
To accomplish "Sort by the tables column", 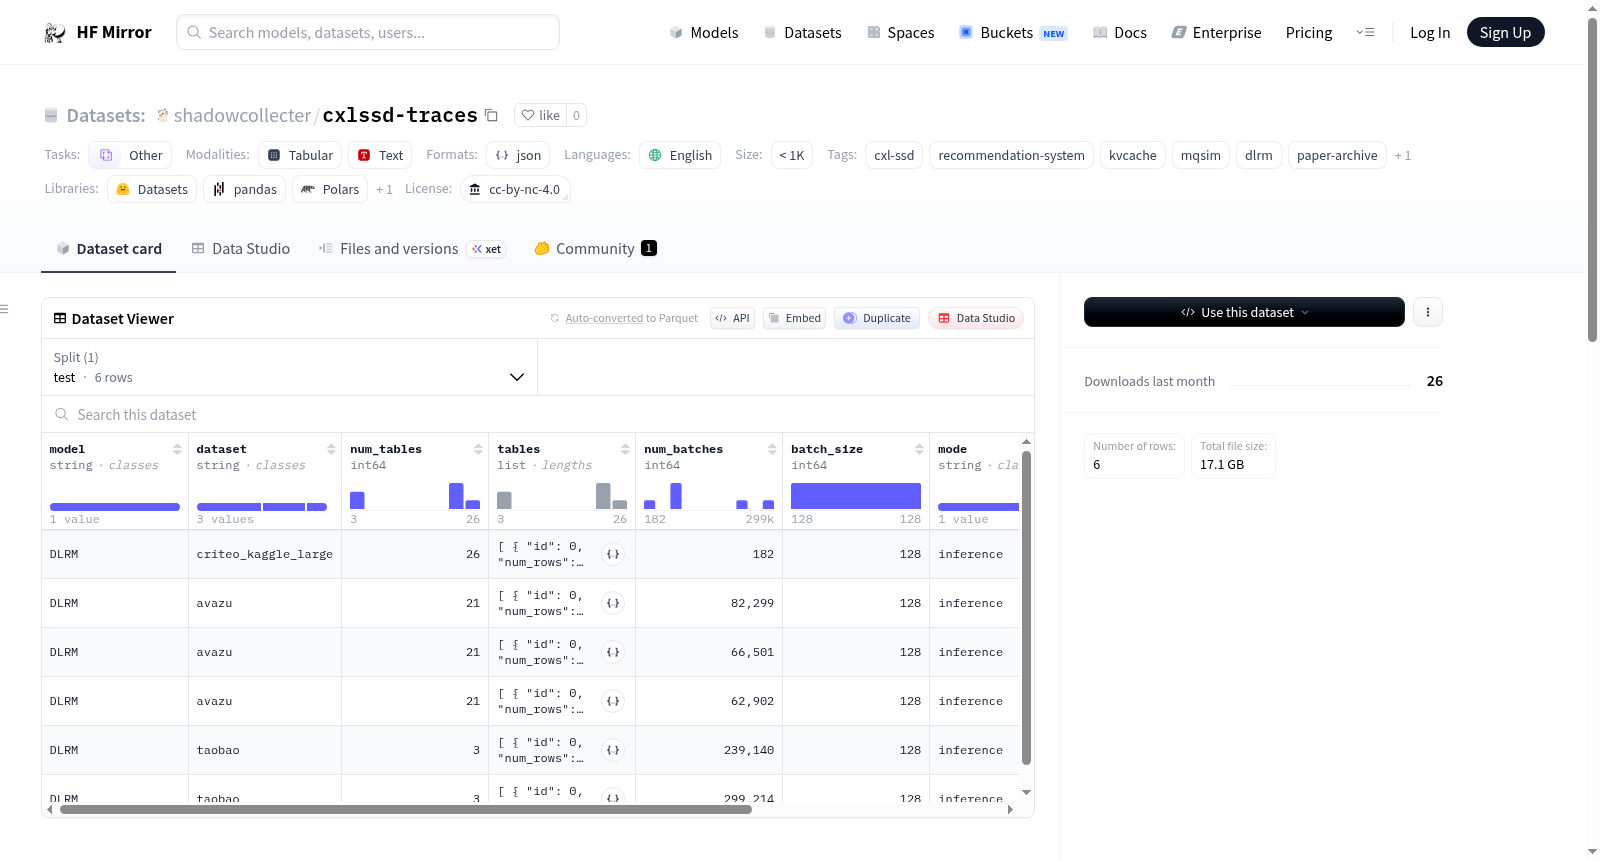I will coord(625,449).
